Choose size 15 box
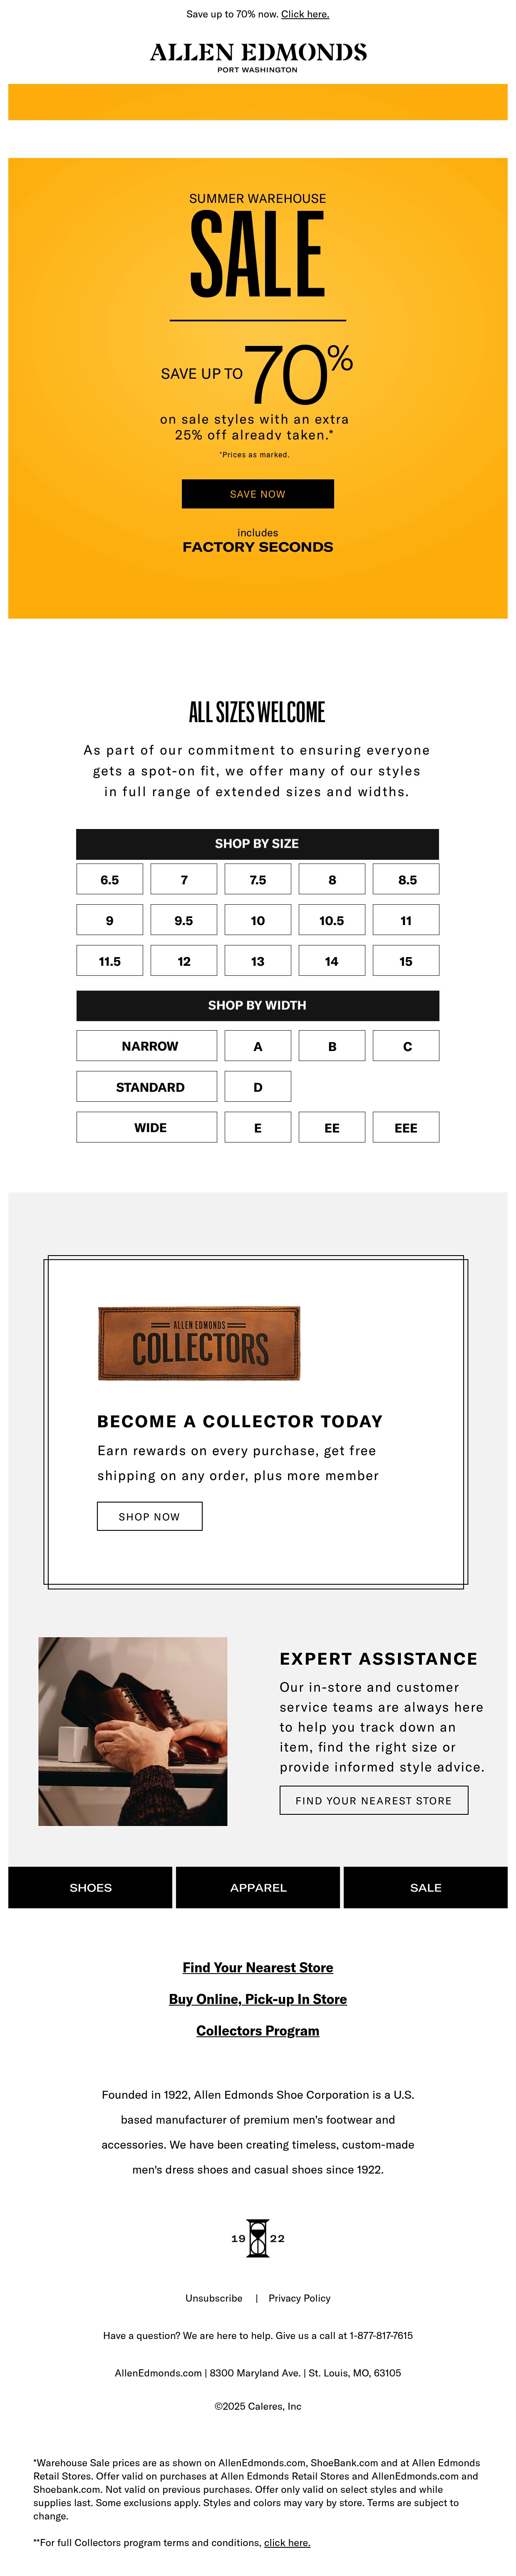 pyautogui.click(x=406, y=961)
